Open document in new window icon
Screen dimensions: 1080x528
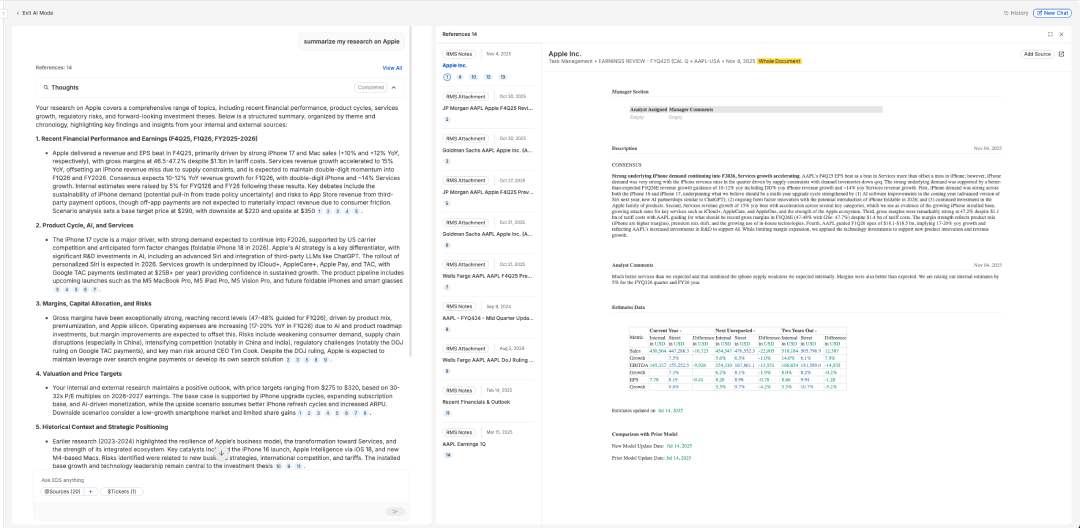pos(1061,54)
